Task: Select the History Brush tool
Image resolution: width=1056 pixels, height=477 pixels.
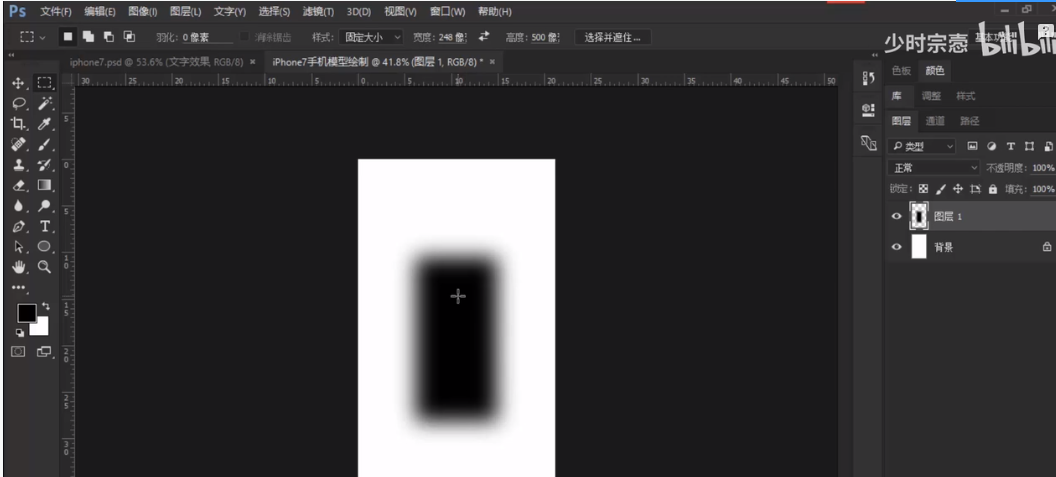Action: click(44, 165)
